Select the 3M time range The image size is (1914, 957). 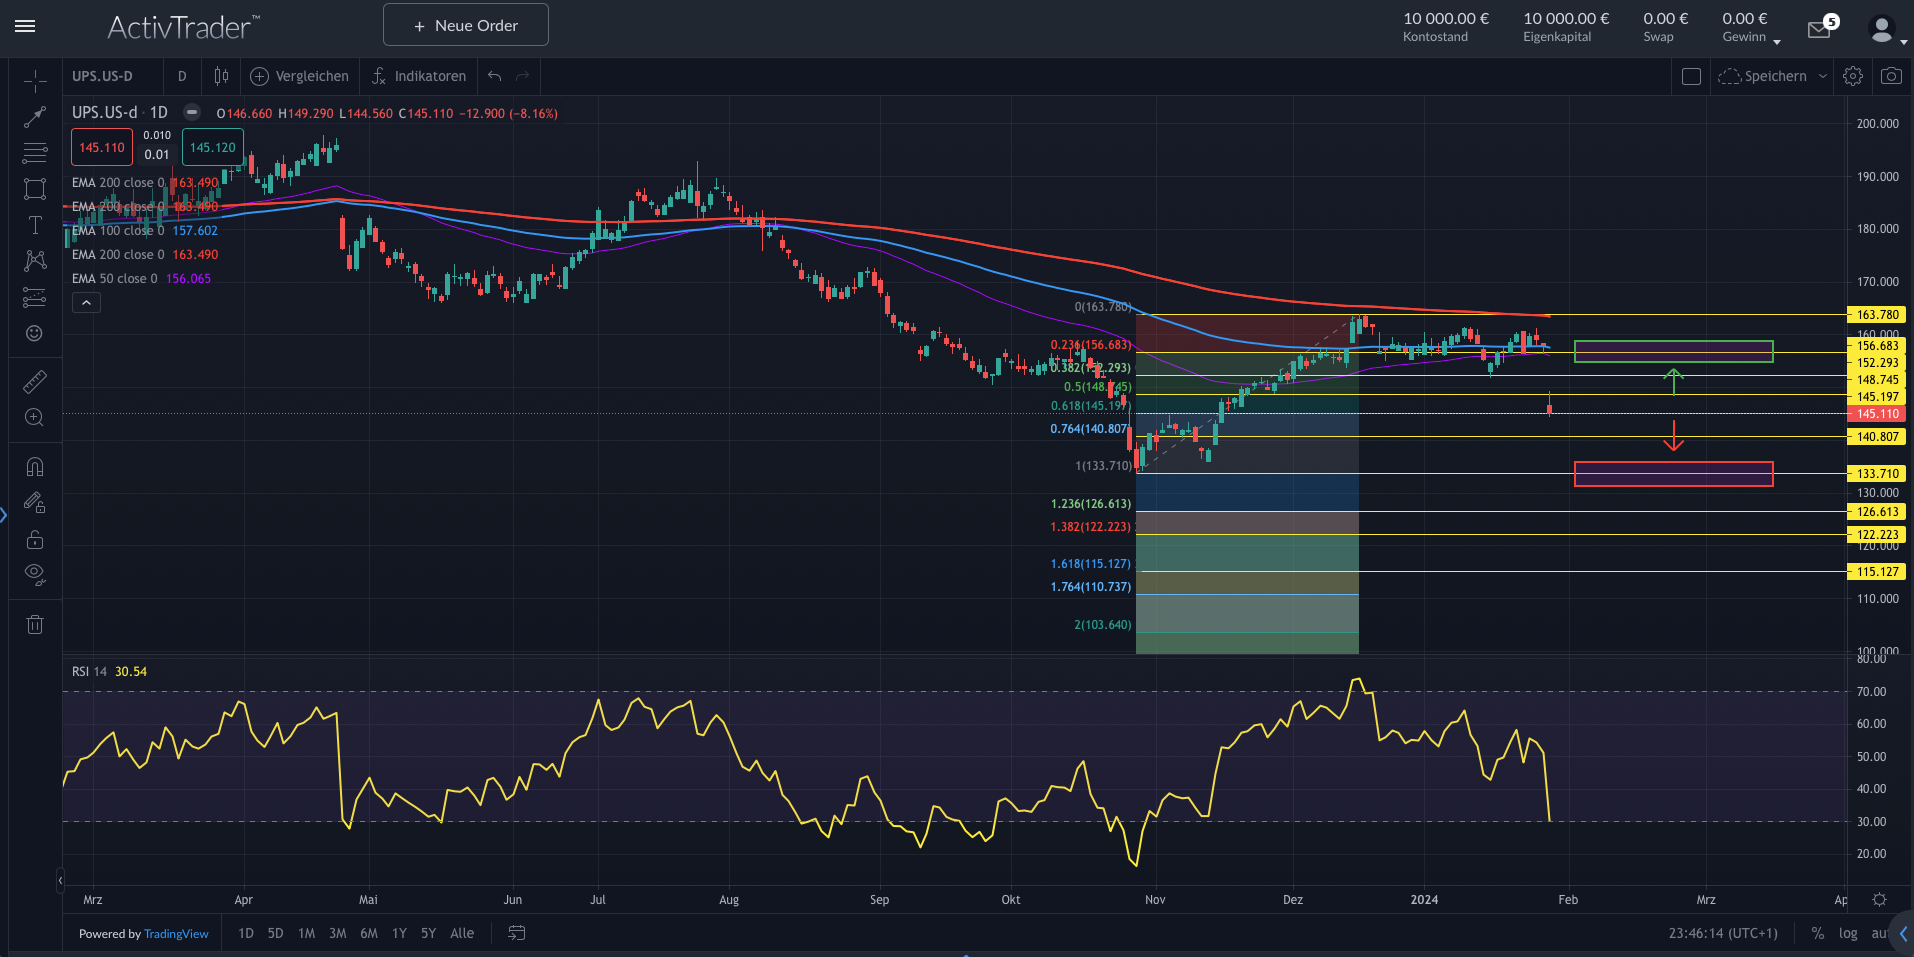coord(337,933)
